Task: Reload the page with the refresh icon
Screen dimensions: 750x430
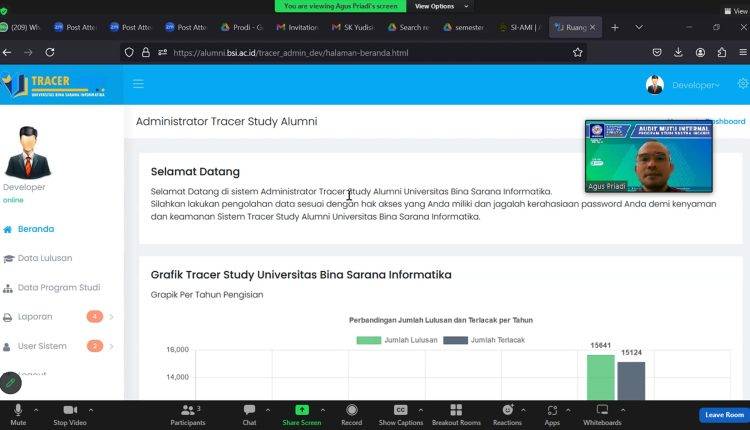Action: [50, 53]
